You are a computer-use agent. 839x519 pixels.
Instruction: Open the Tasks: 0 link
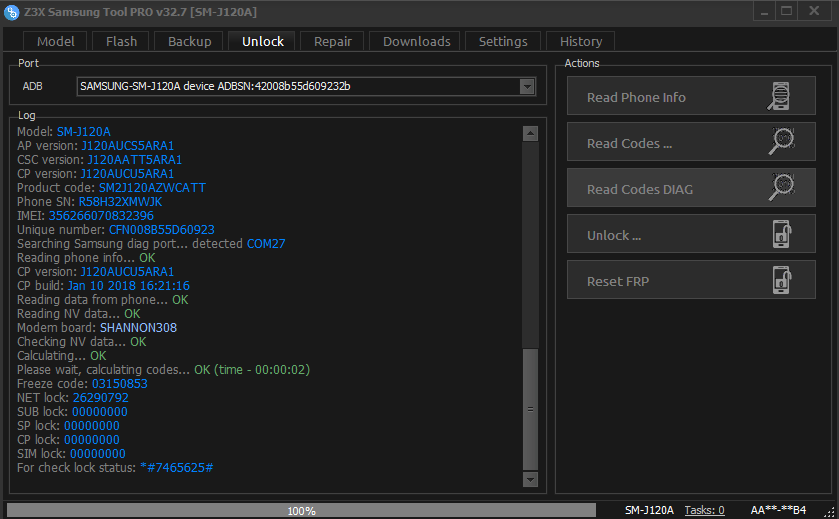(x=704, y=510)
